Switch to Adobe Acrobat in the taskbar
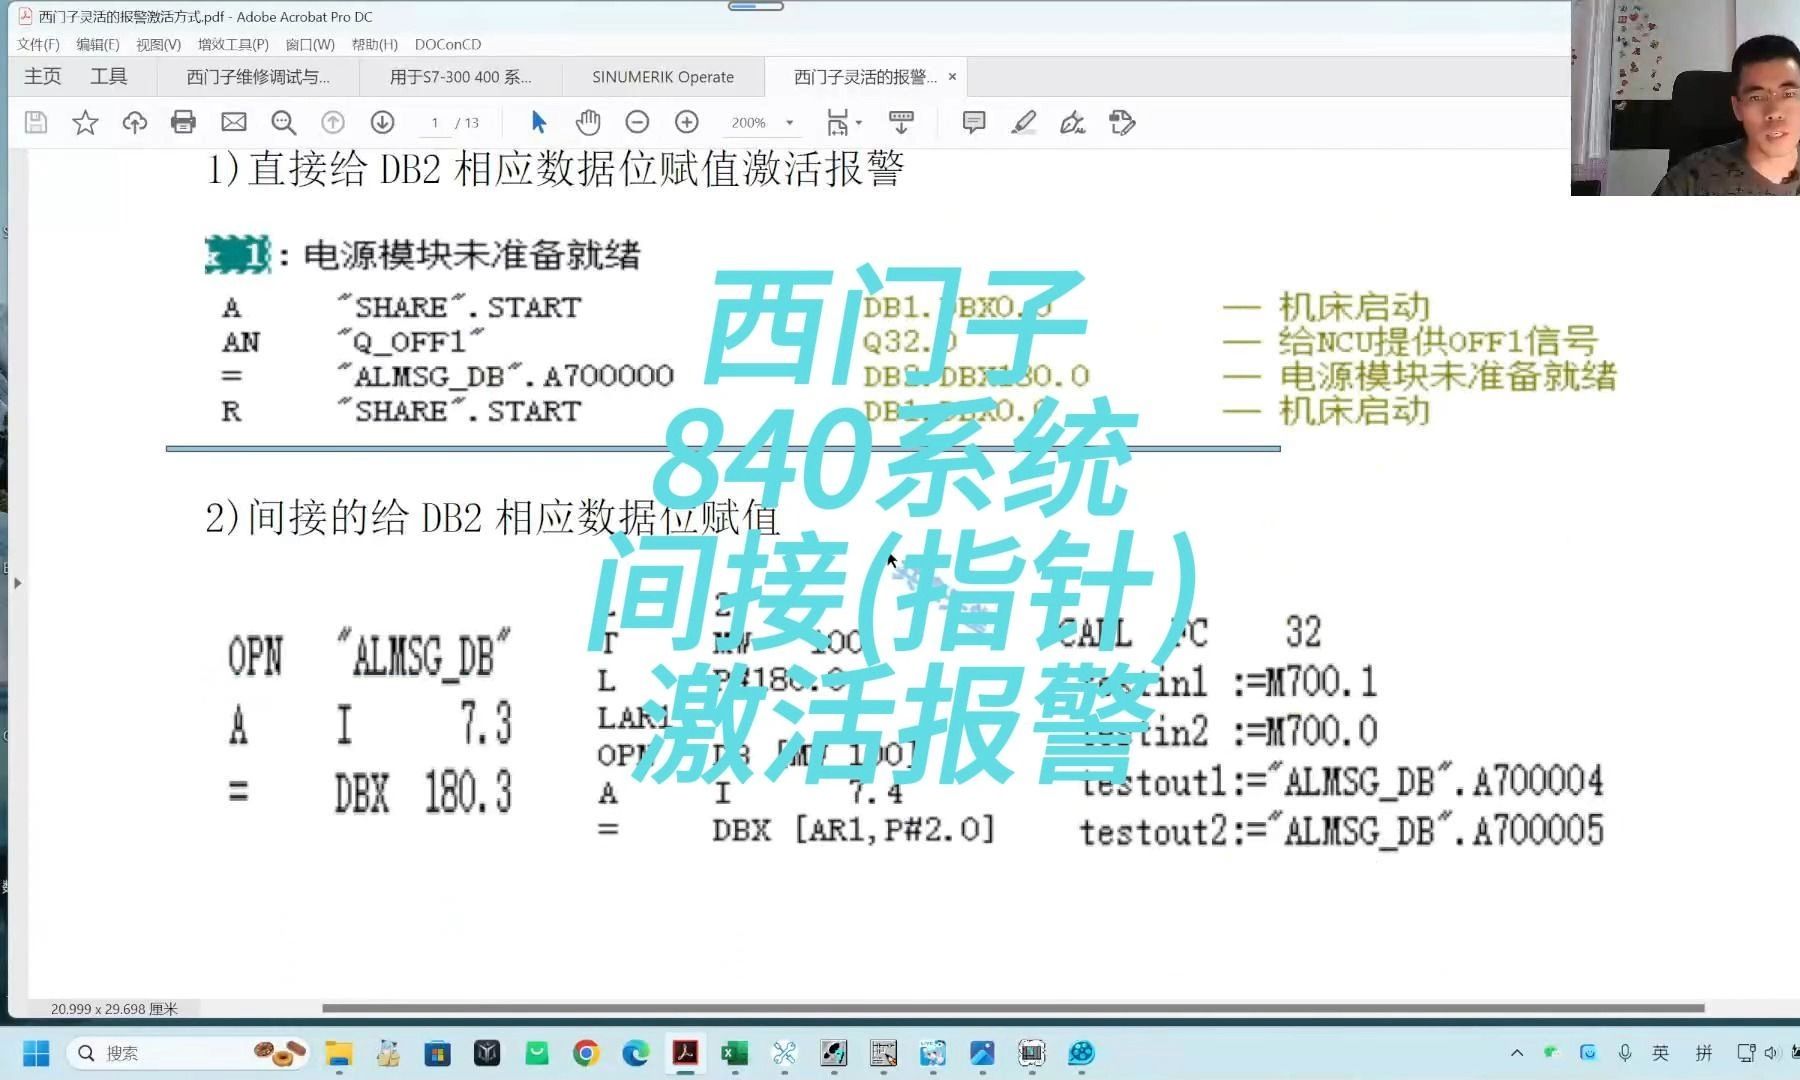This screenshot has height=1080, width=1800. (685, 1053)
